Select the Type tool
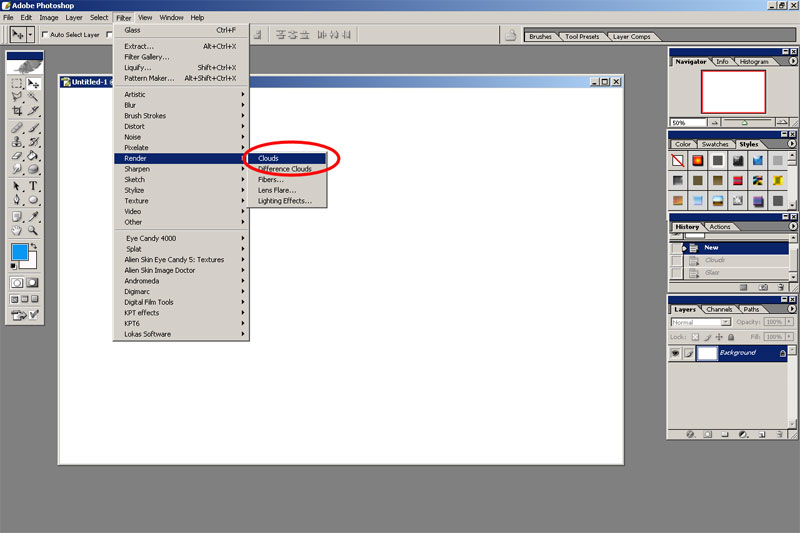 tap(33, 186)
